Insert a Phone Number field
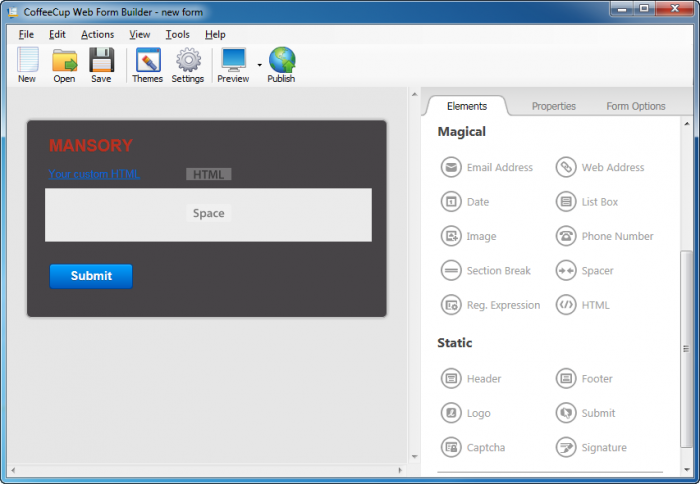This screenshot has width=700, height=484. tap(605, 237)
